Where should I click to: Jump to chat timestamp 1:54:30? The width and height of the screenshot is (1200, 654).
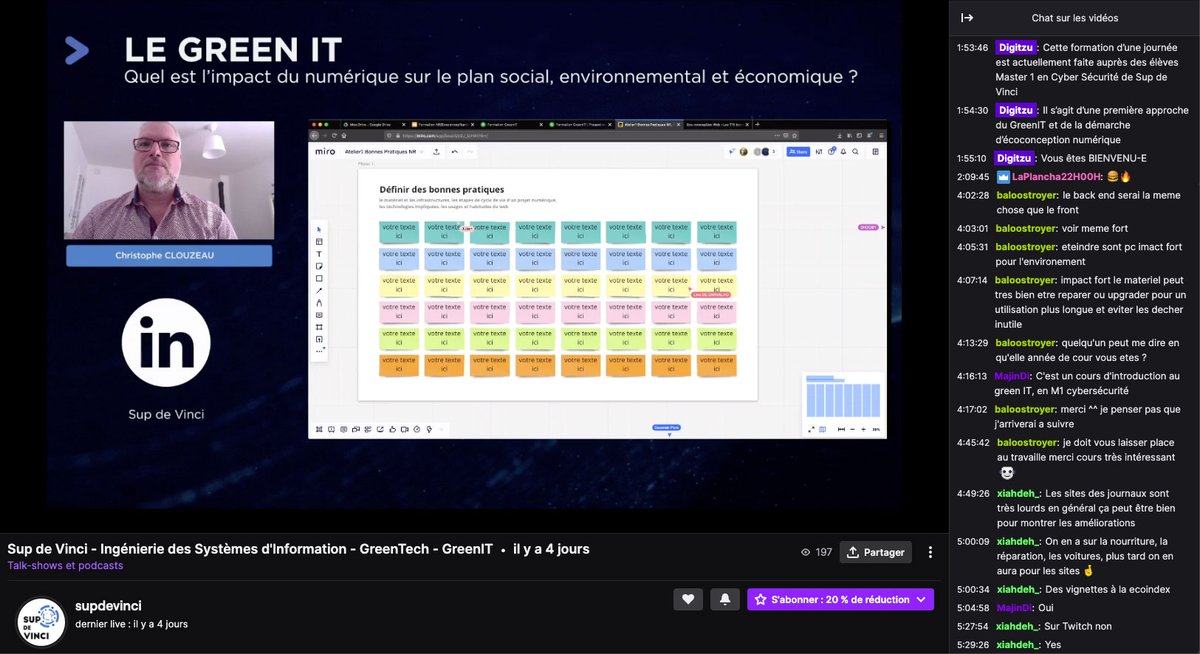[x=972, y=110]
